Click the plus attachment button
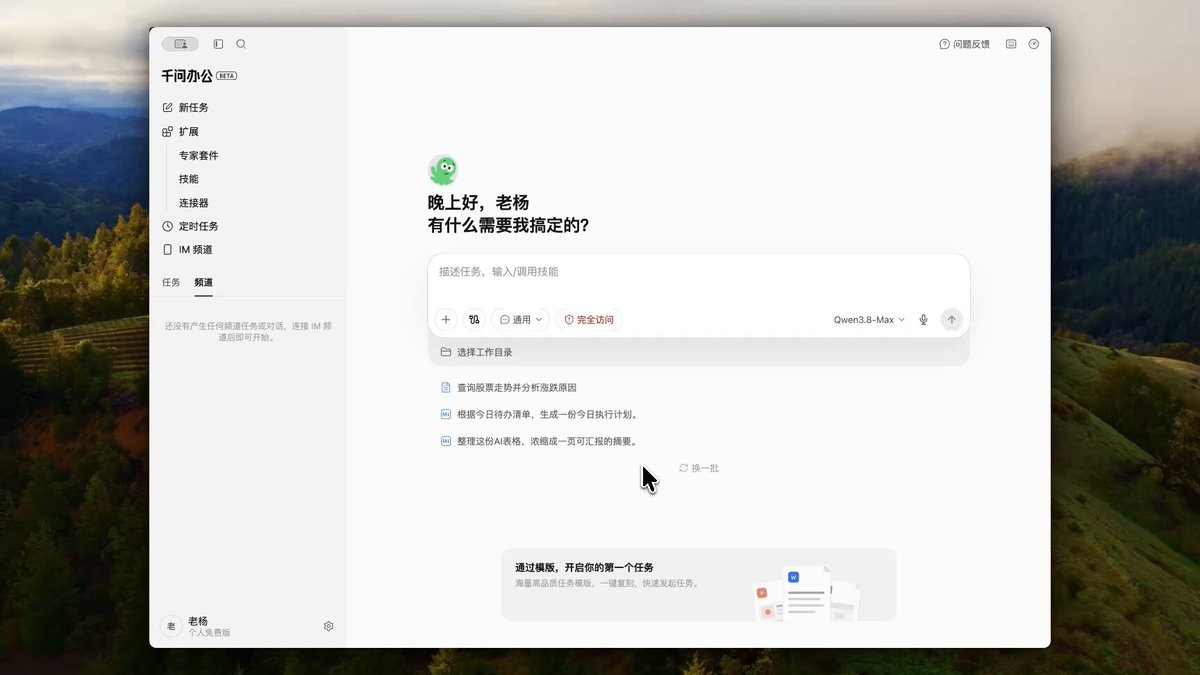This screenshot has height=675, width=1200. click(446, 320)
